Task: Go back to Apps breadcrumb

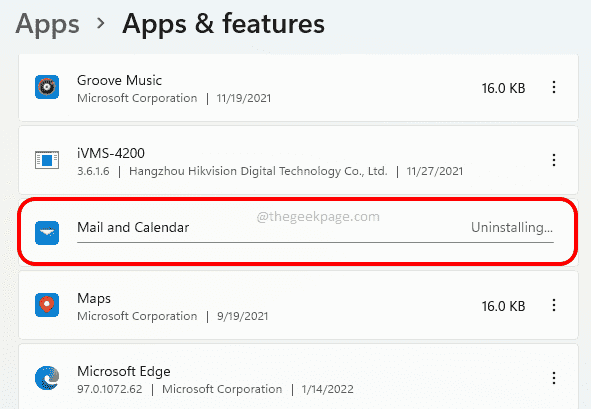Action: pos(47,25)
